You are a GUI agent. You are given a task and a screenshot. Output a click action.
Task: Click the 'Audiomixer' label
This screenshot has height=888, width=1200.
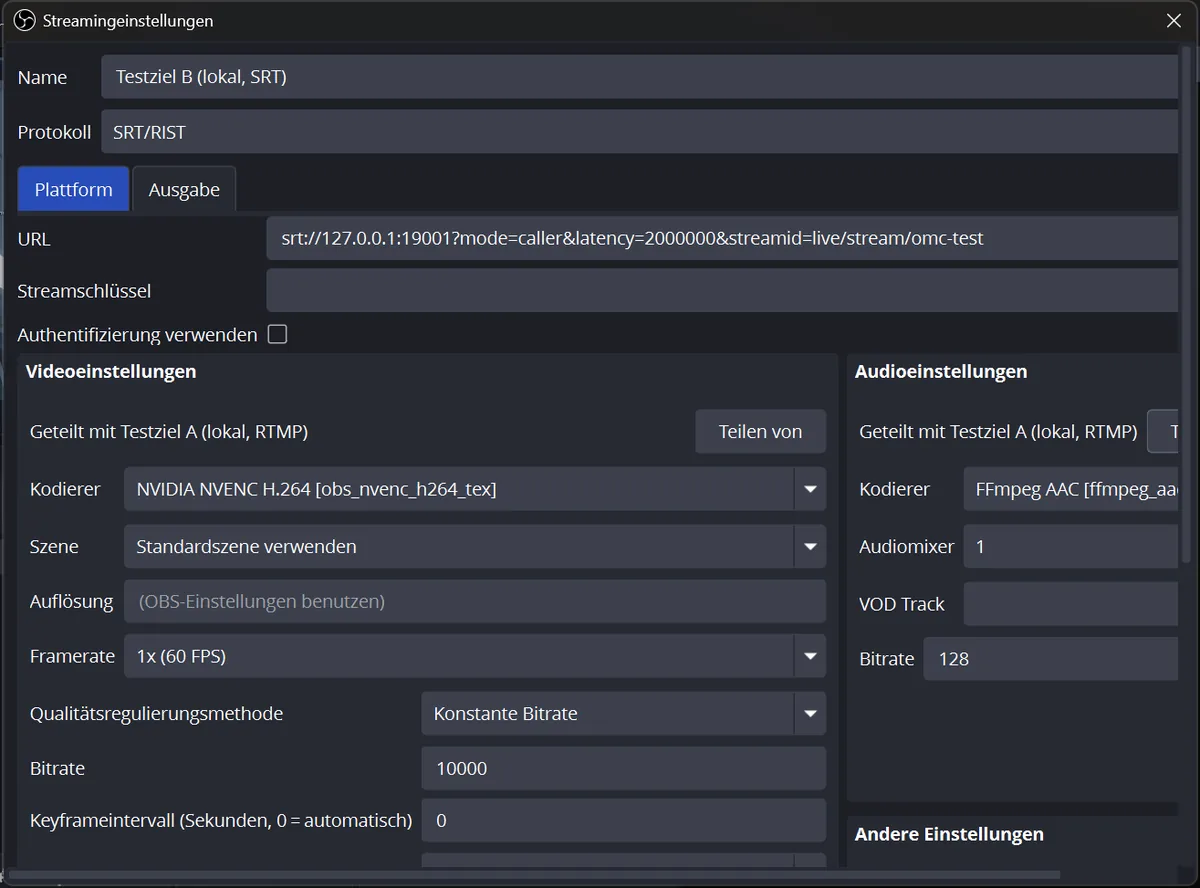(x=907, y=547)
